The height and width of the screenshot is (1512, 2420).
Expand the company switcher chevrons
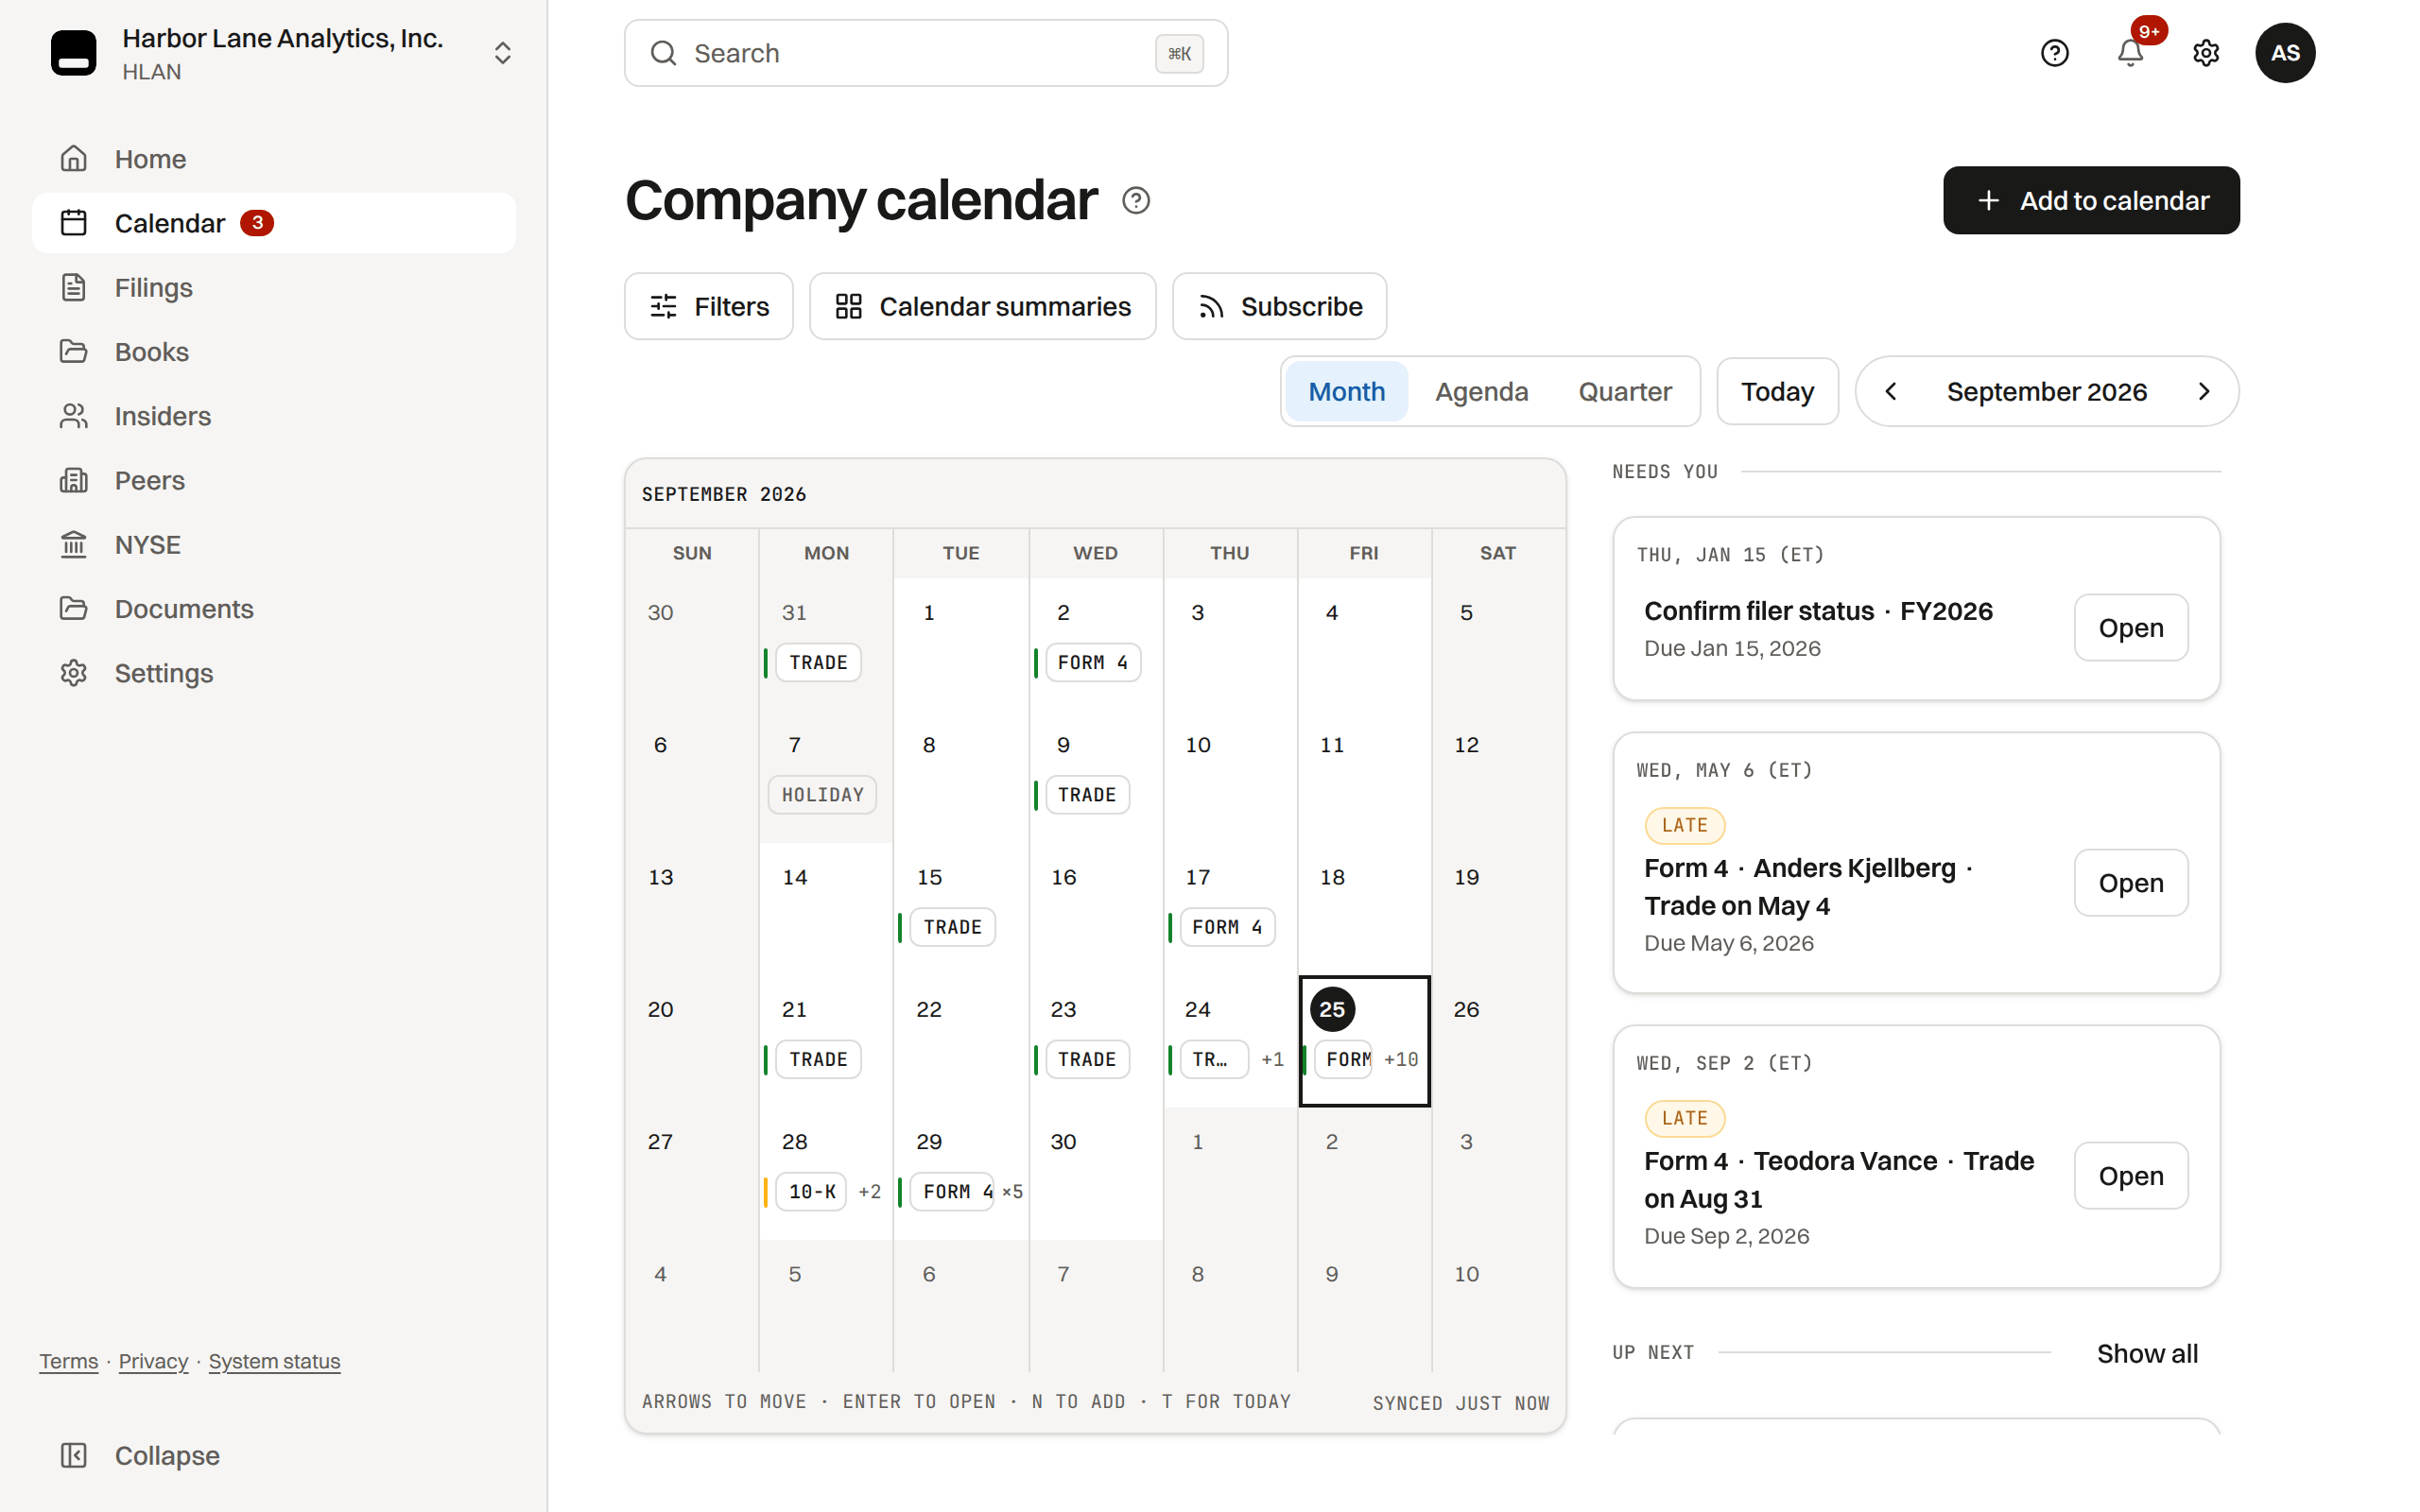coord(503,53)
